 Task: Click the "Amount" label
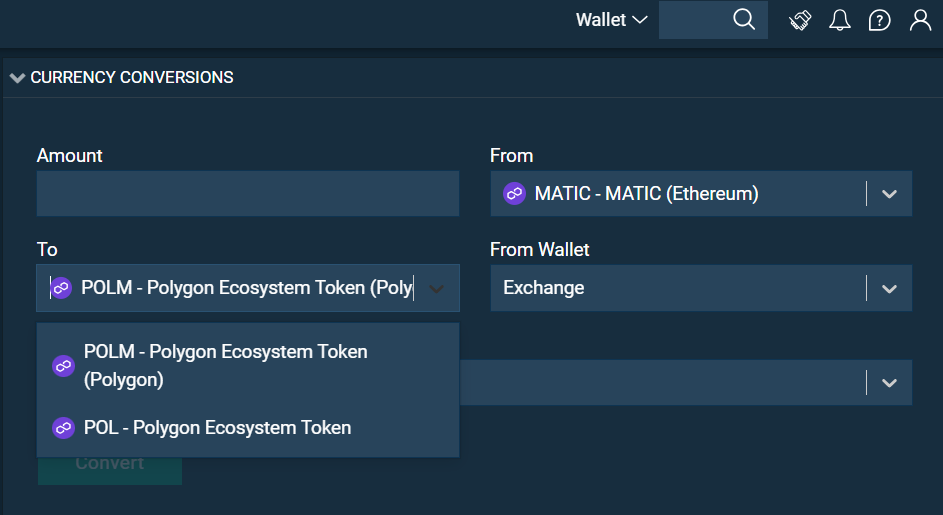[x=70, y=156]
